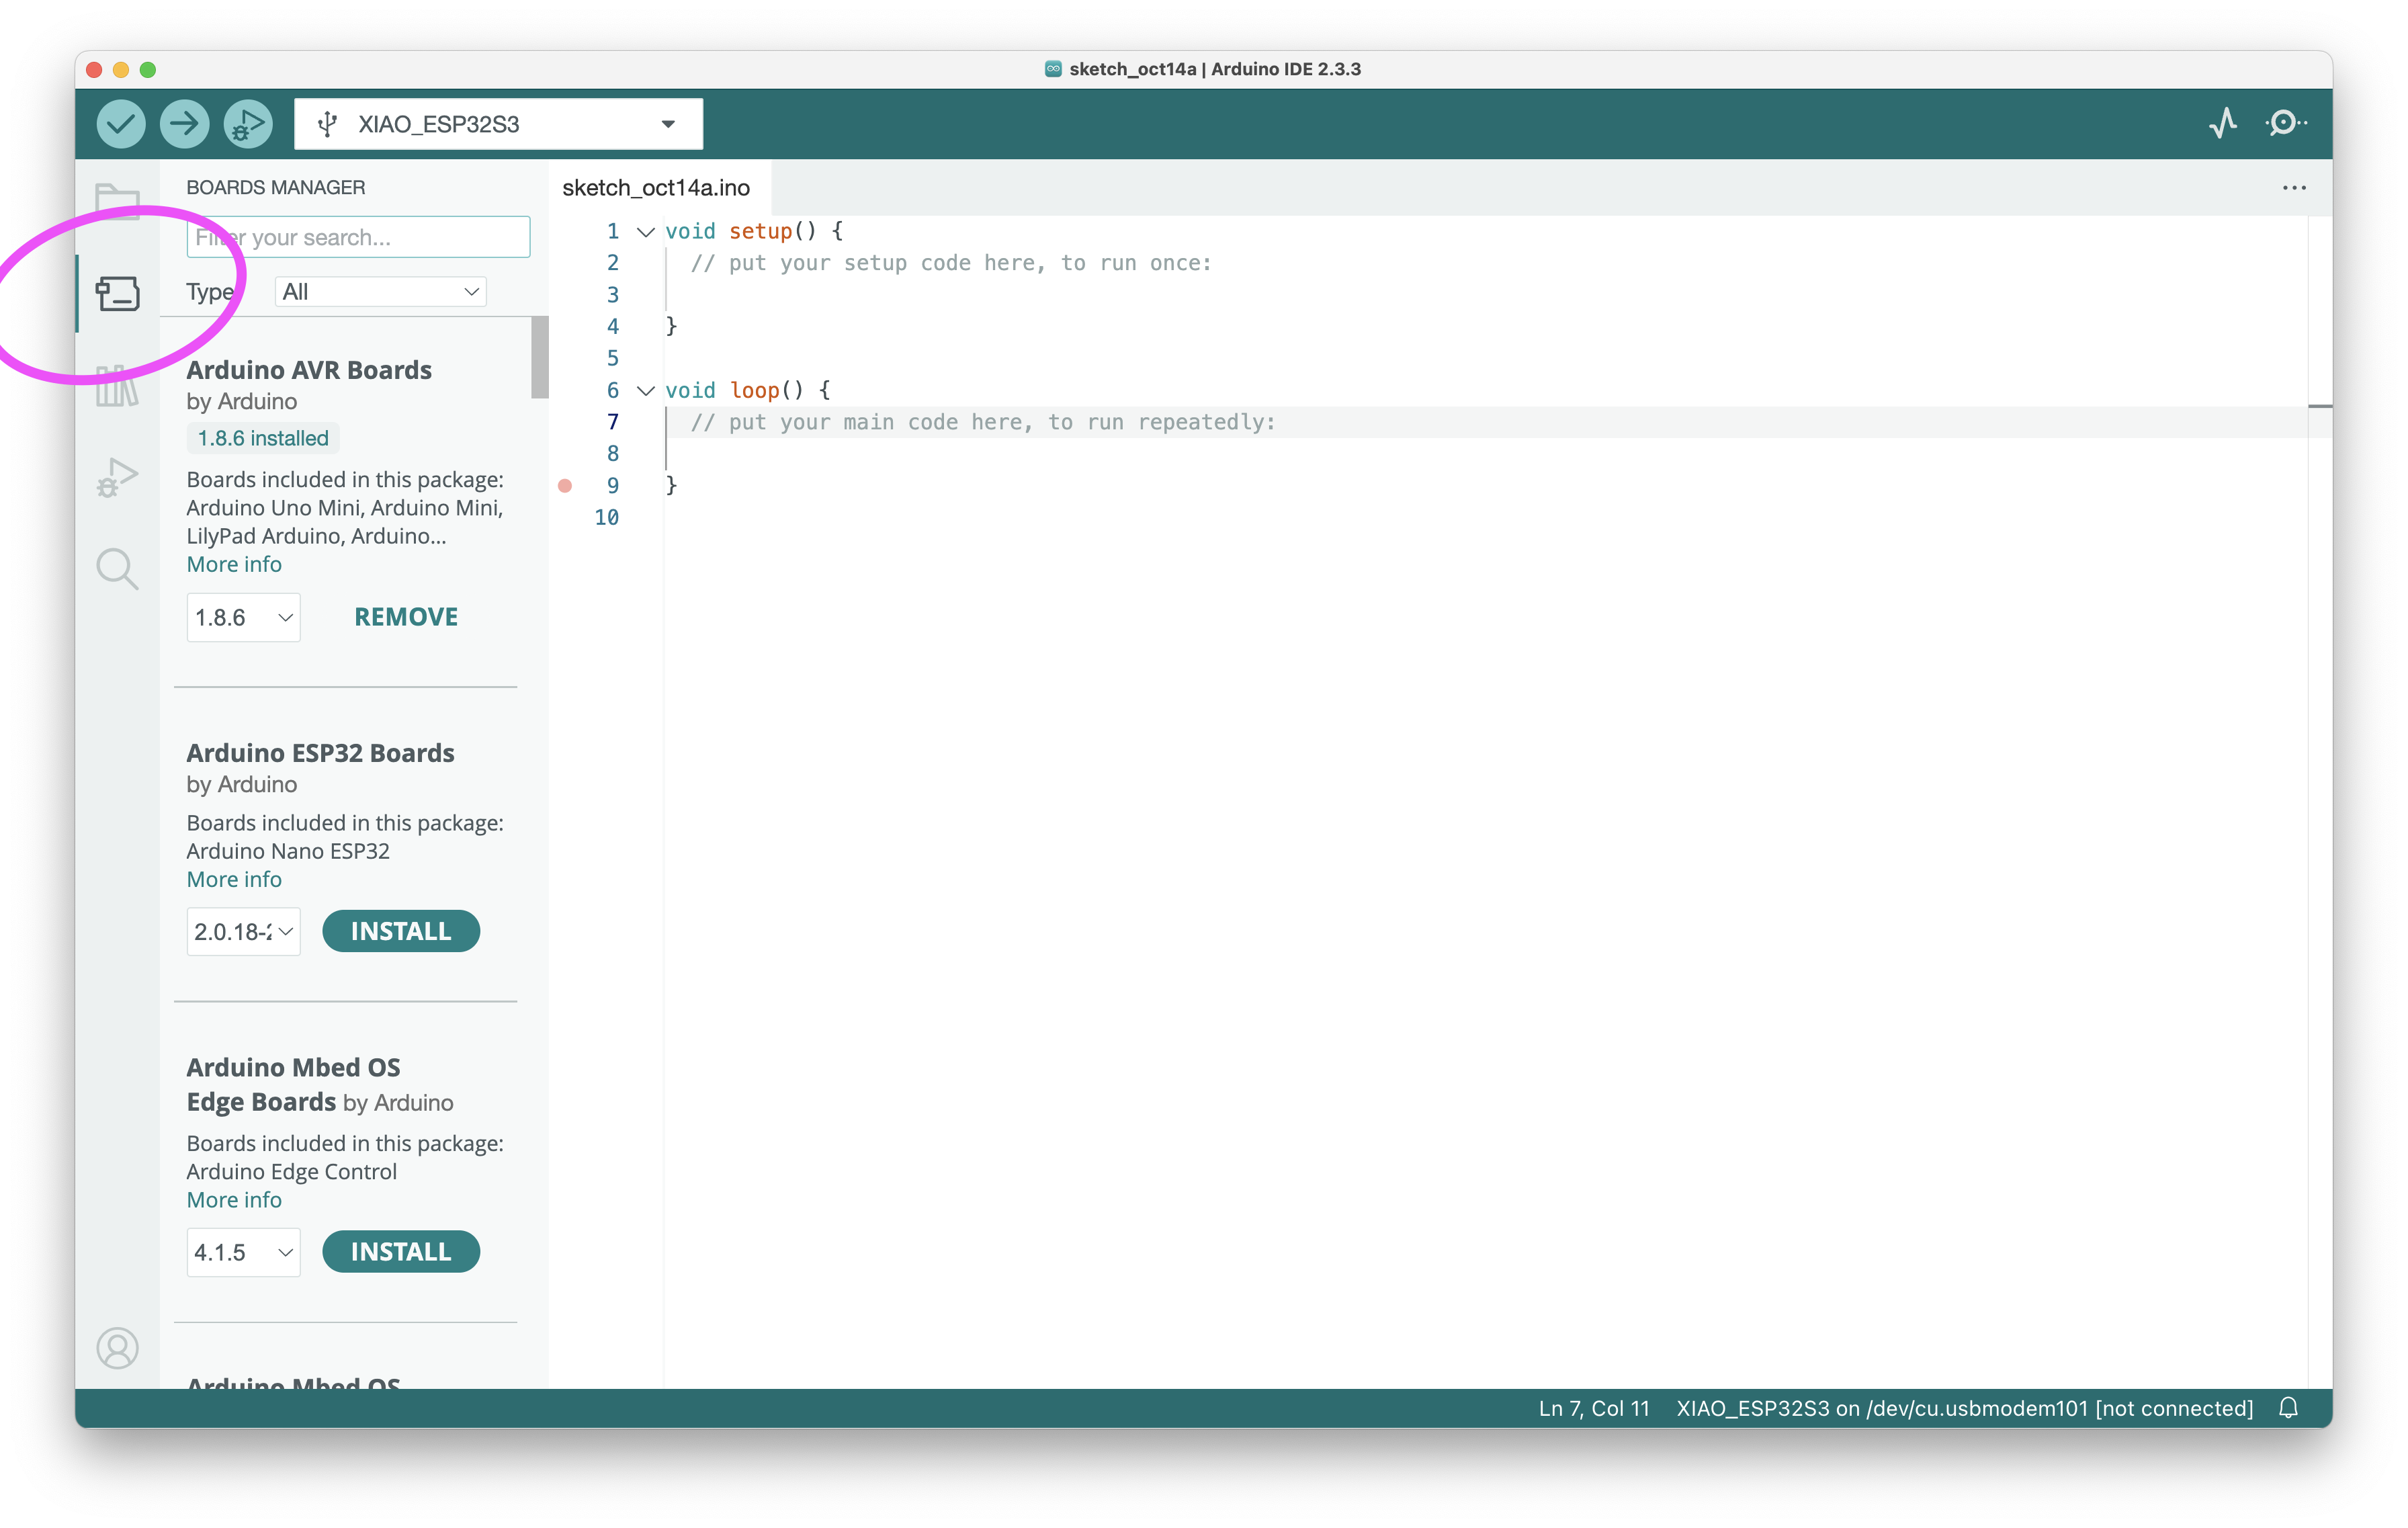Open More info for AVR Boards
The height and width of the screenshot is (1528, 2408).
234,565
